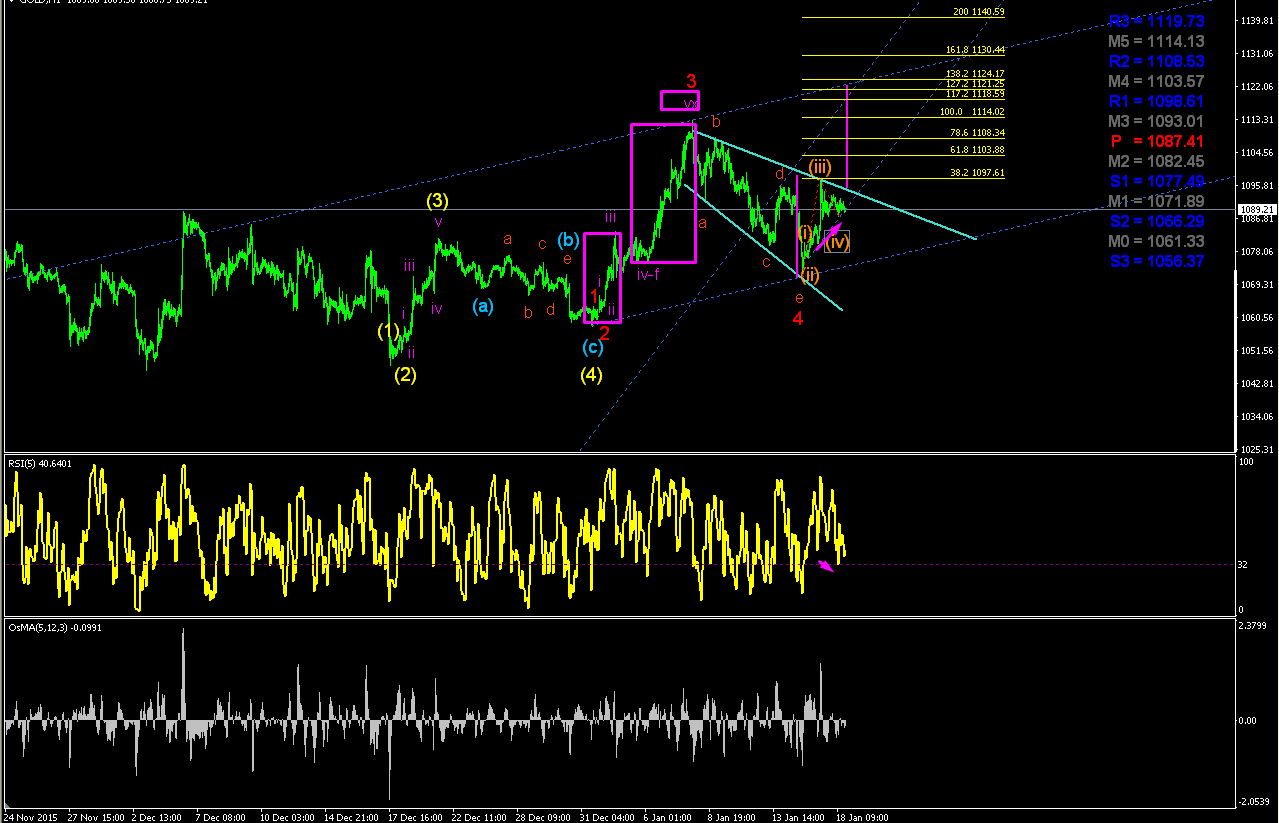Click the 138.2 1124.17 Fibonacci level label
Viewport: 1279px width, 823px height.
coord(975,73)
